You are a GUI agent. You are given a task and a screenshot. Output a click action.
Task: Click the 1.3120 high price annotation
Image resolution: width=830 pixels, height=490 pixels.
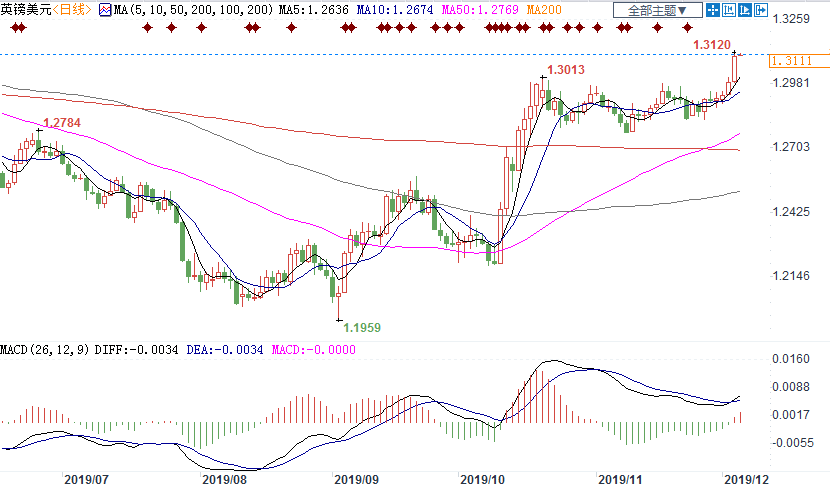(712, 45)
